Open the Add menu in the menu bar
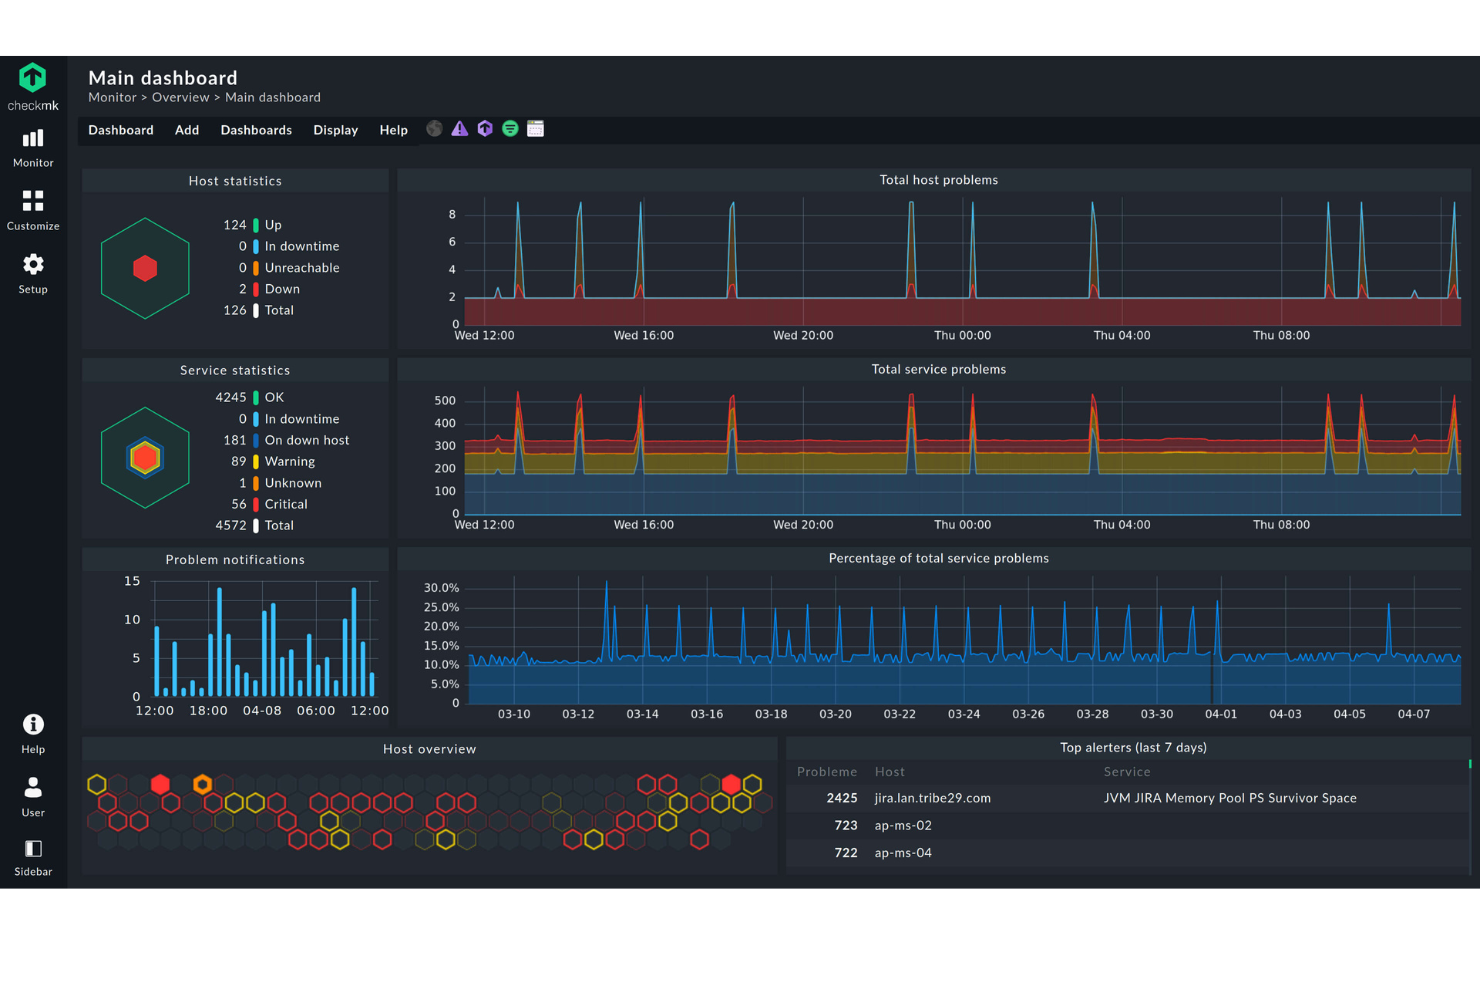 pos(187,130)
